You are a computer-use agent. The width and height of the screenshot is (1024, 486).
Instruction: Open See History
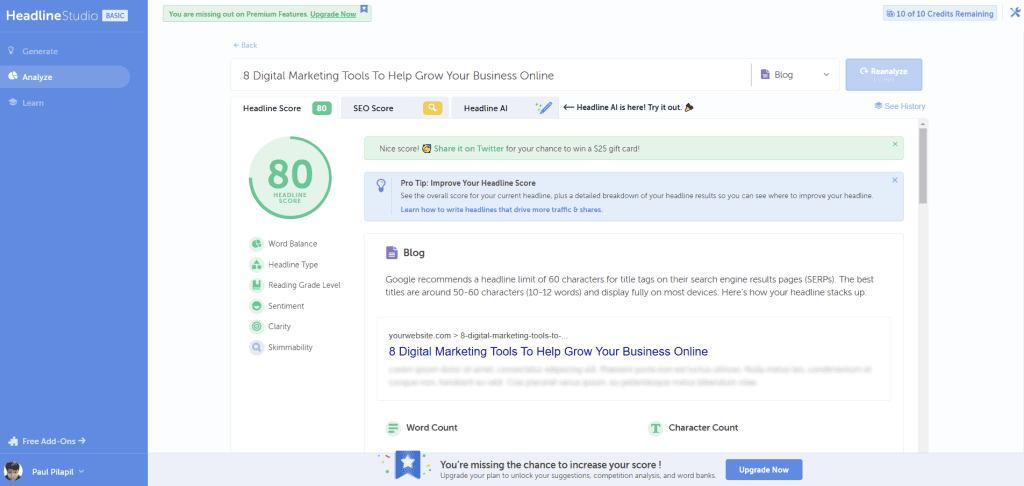(x=900, y=106)
